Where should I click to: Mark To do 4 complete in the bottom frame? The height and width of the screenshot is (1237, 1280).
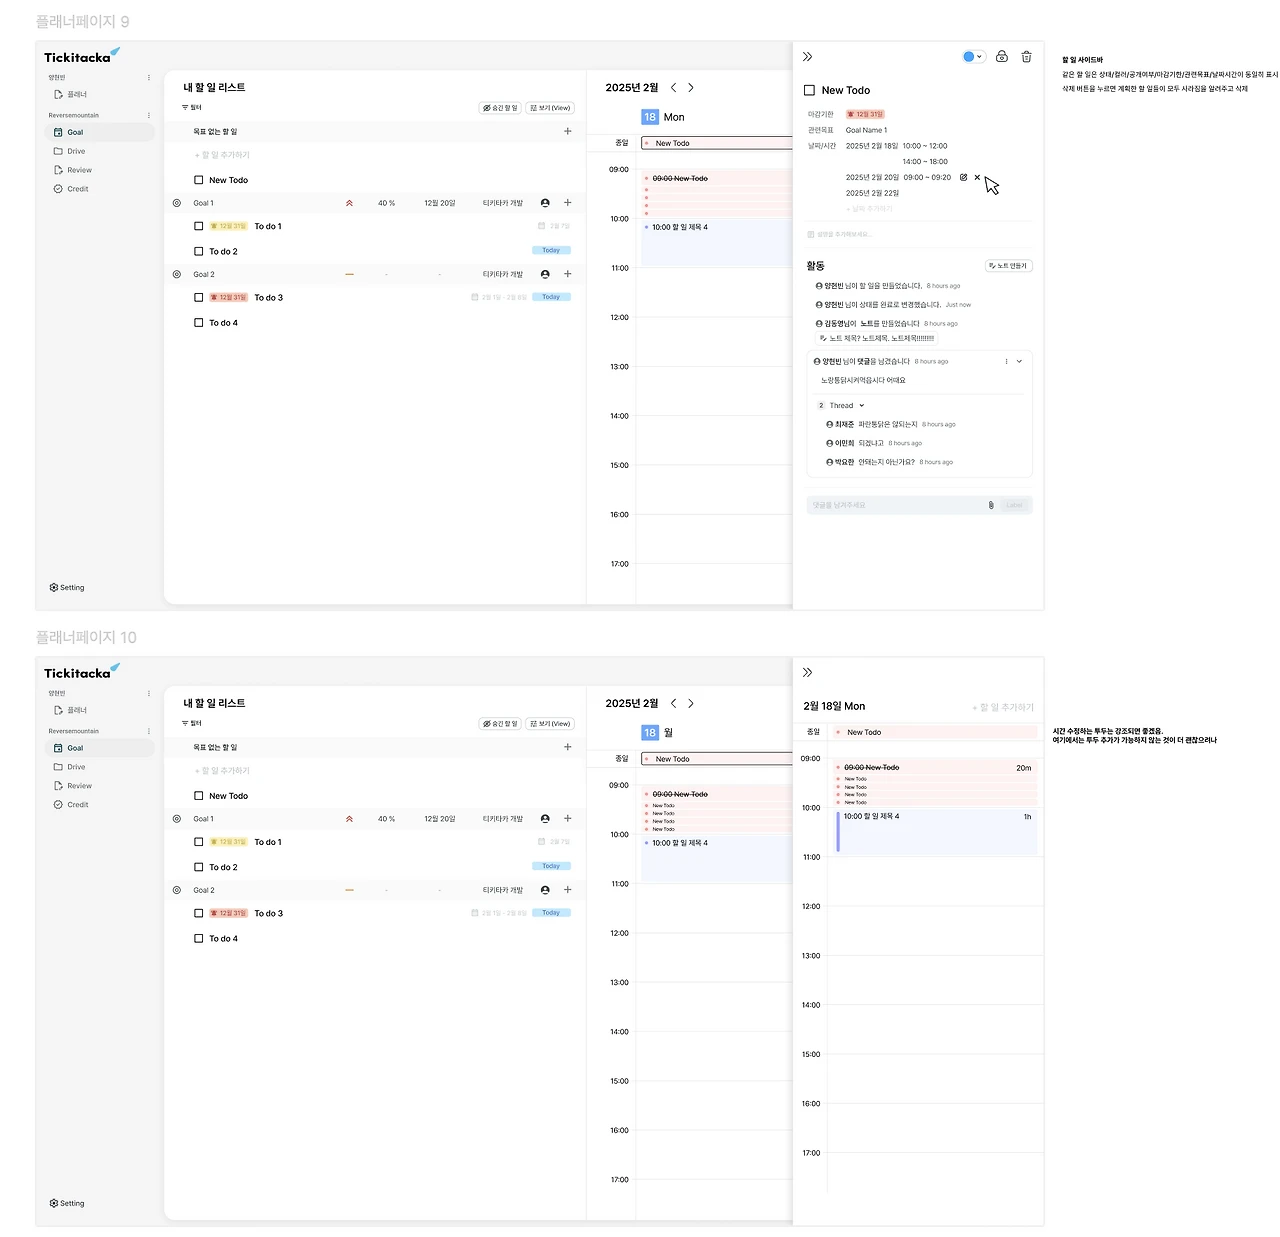point(199,939)
